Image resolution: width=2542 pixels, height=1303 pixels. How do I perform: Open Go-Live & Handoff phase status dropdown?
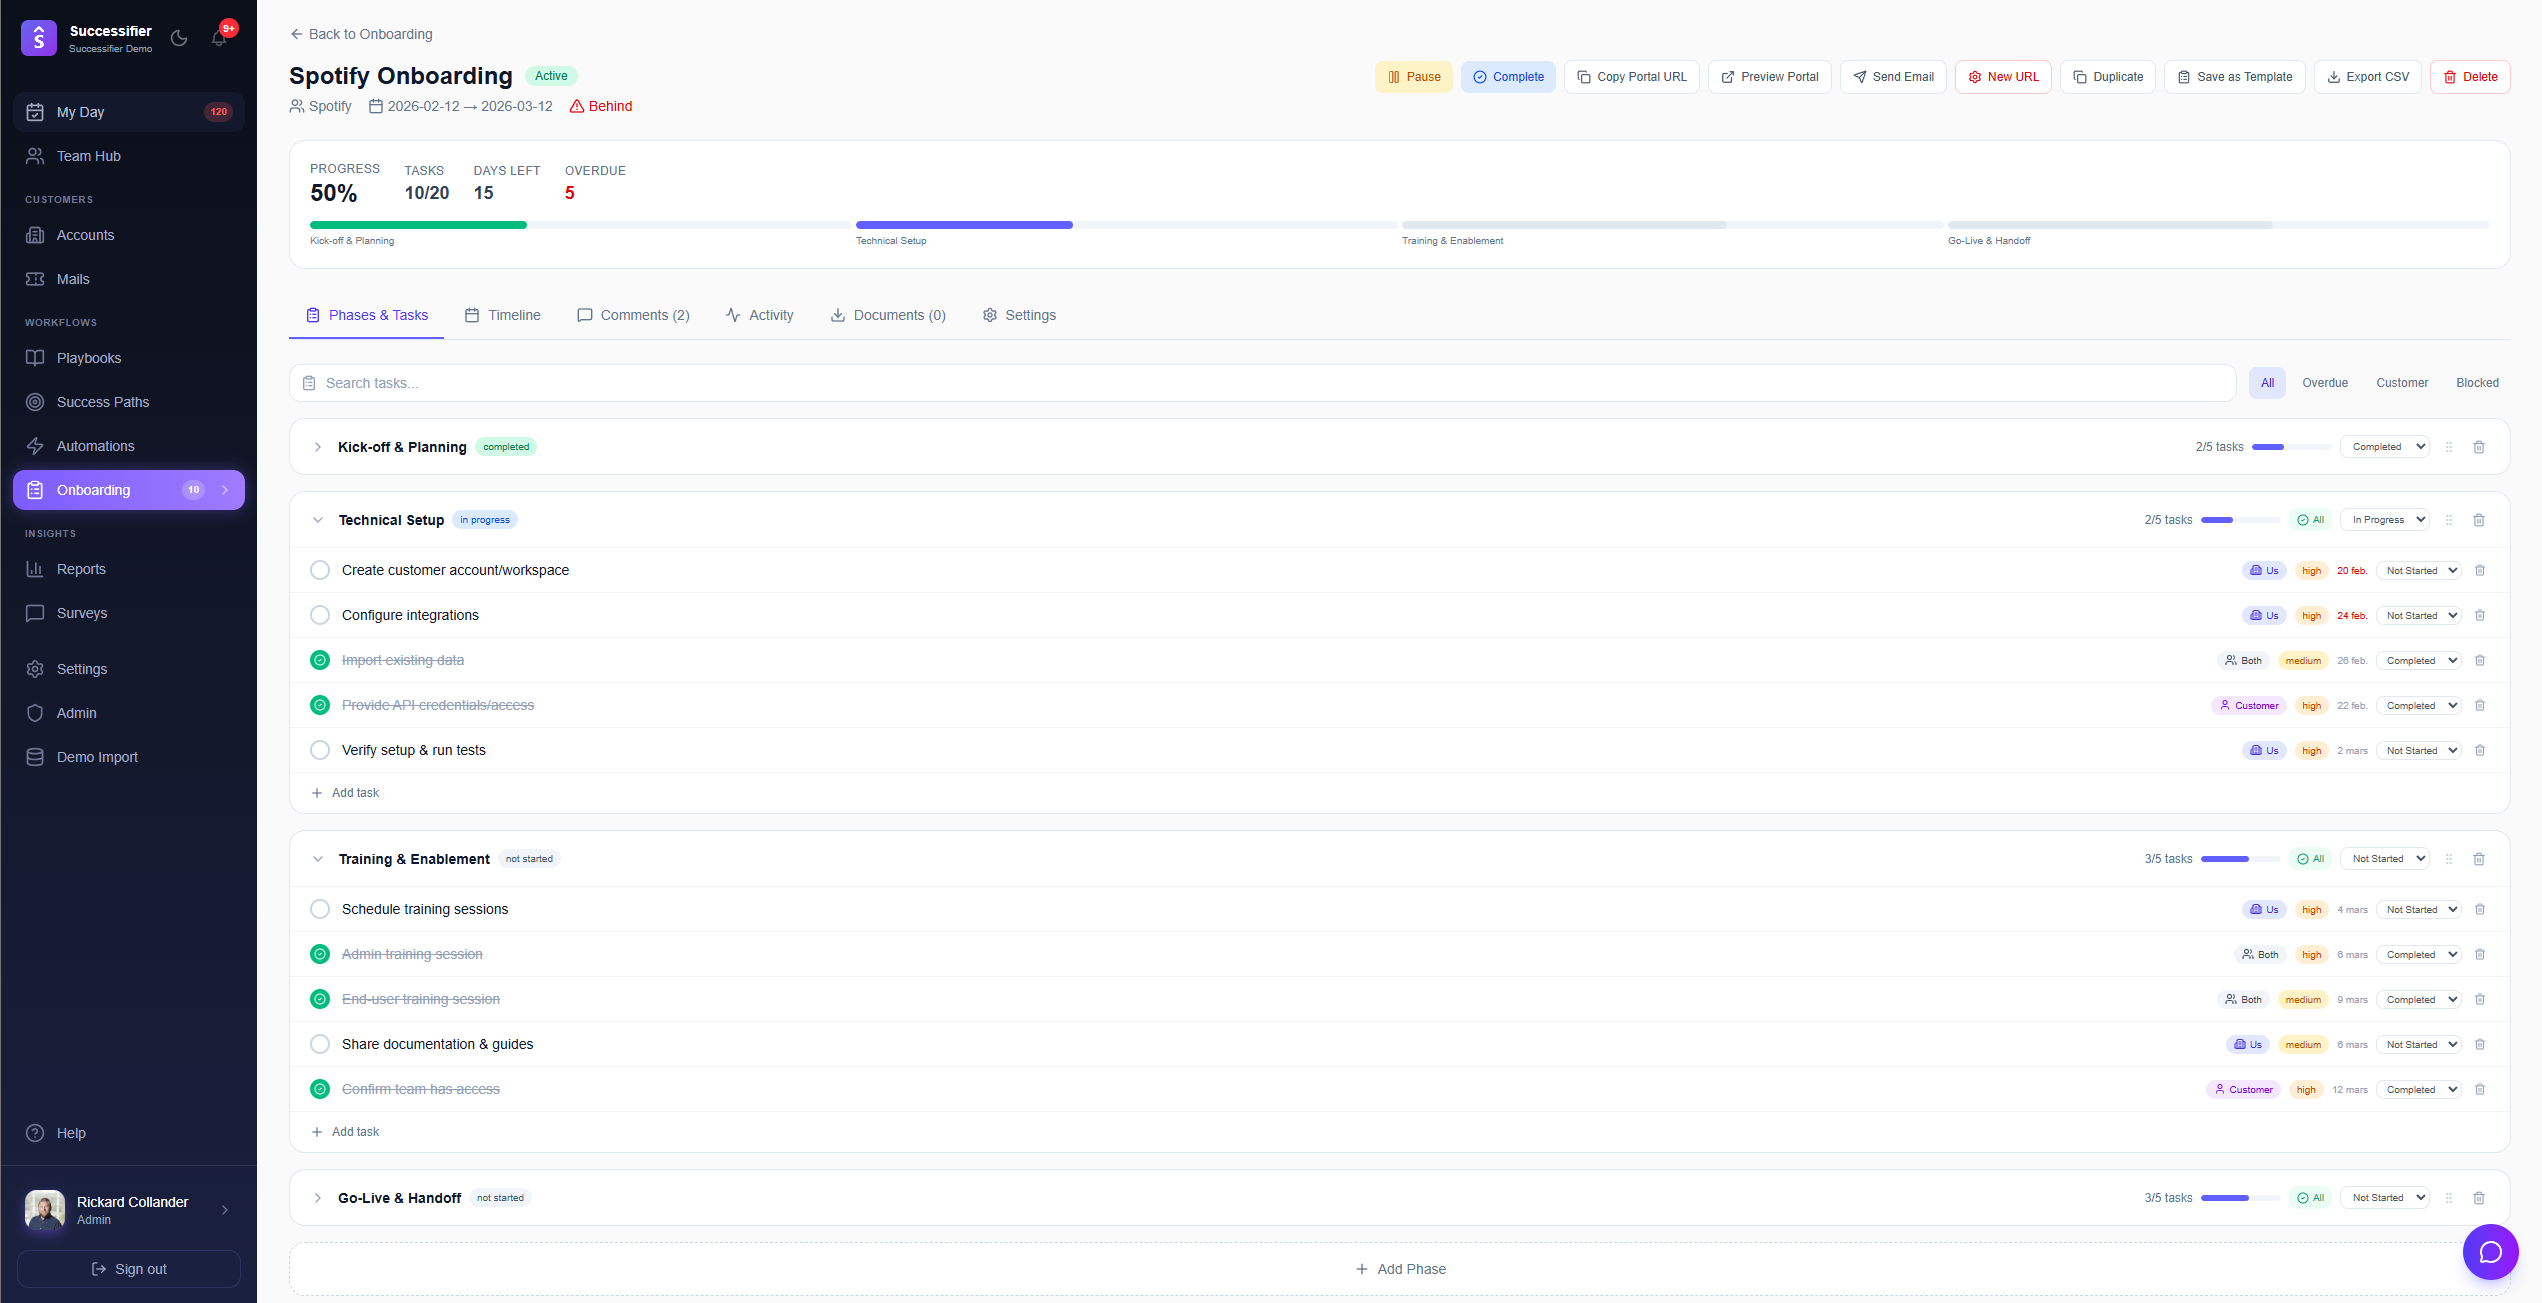[2387, 1197]
